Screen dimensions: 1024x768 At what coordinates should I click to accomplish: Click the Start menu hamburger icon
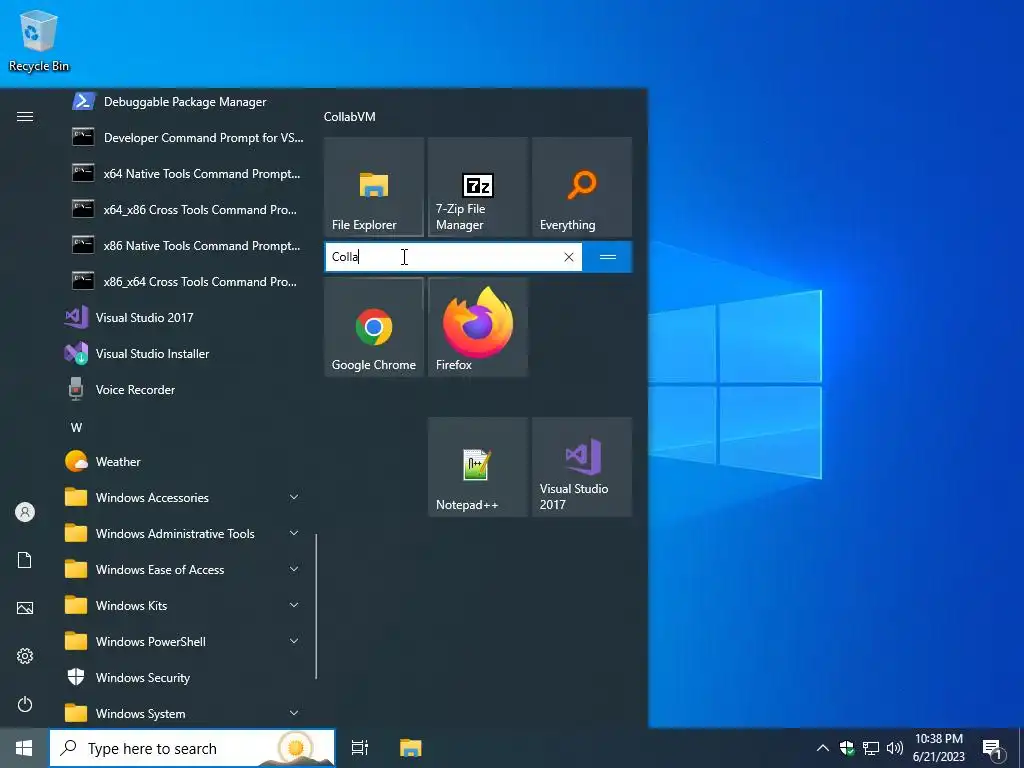(x=25, y=116)
